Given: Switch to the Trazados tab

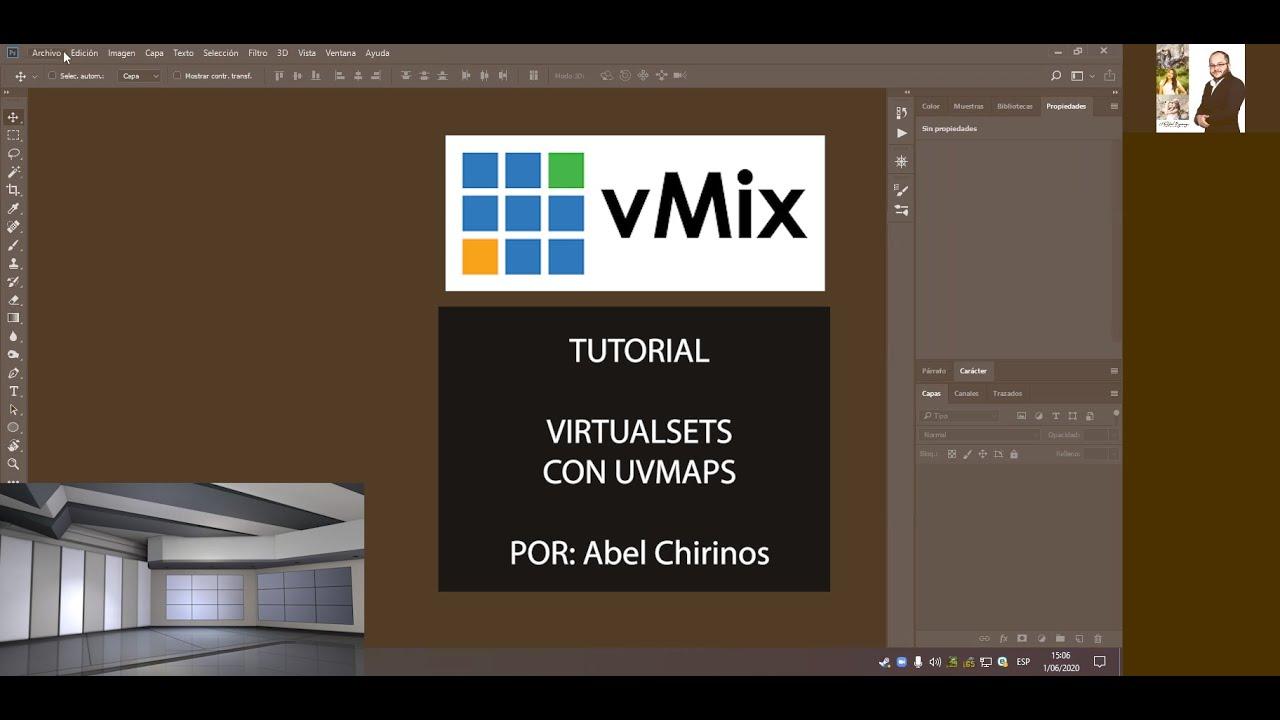Looking at the screenshot, I should [x=1007, y=394].
